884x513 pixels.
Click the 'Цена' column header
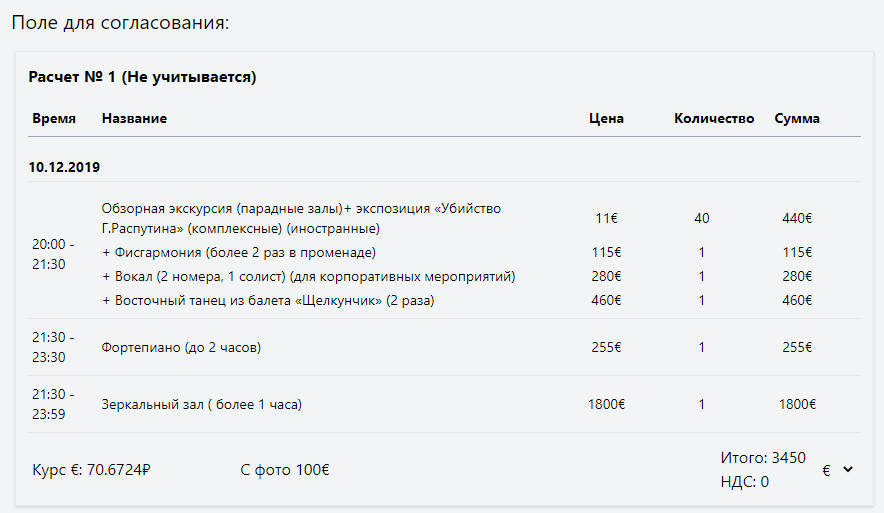pyautogui.click(x=606, y=118)
